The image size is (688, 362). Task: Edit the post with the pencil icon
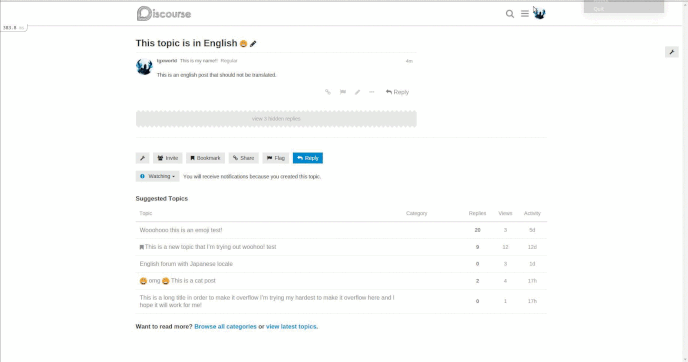[357, 92]
